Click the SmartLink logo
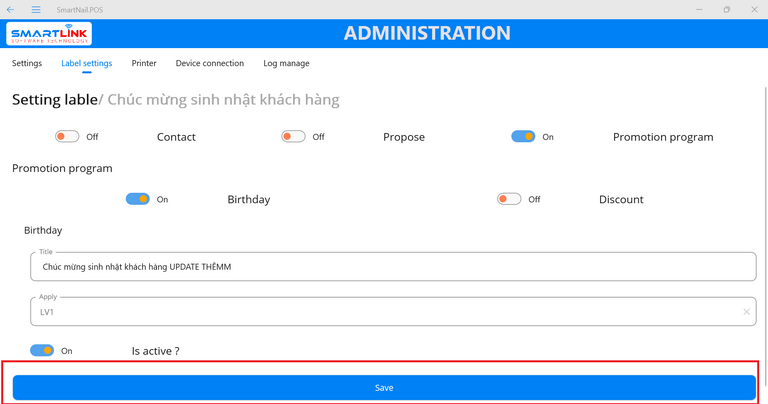Viewport: 768px width, 404px height. pos(49,34)
